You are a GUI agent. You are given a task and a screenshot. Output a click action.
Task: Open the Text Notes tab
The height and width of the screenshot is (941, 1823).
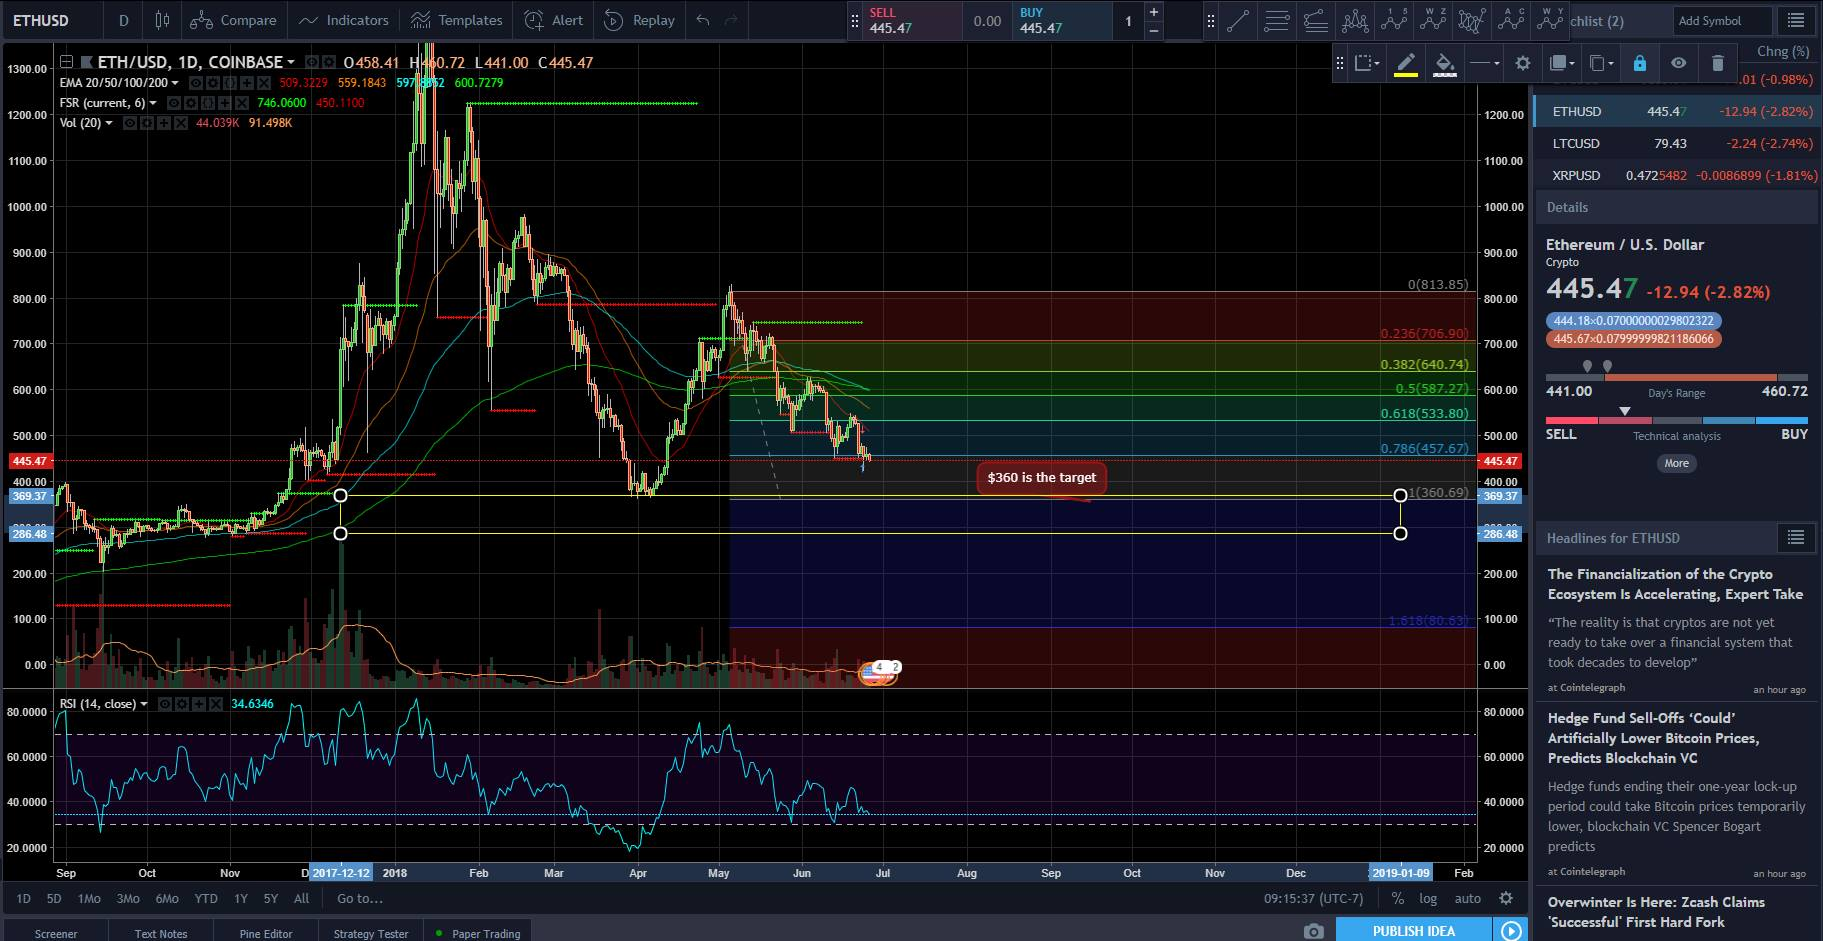[x=161, y=933]
